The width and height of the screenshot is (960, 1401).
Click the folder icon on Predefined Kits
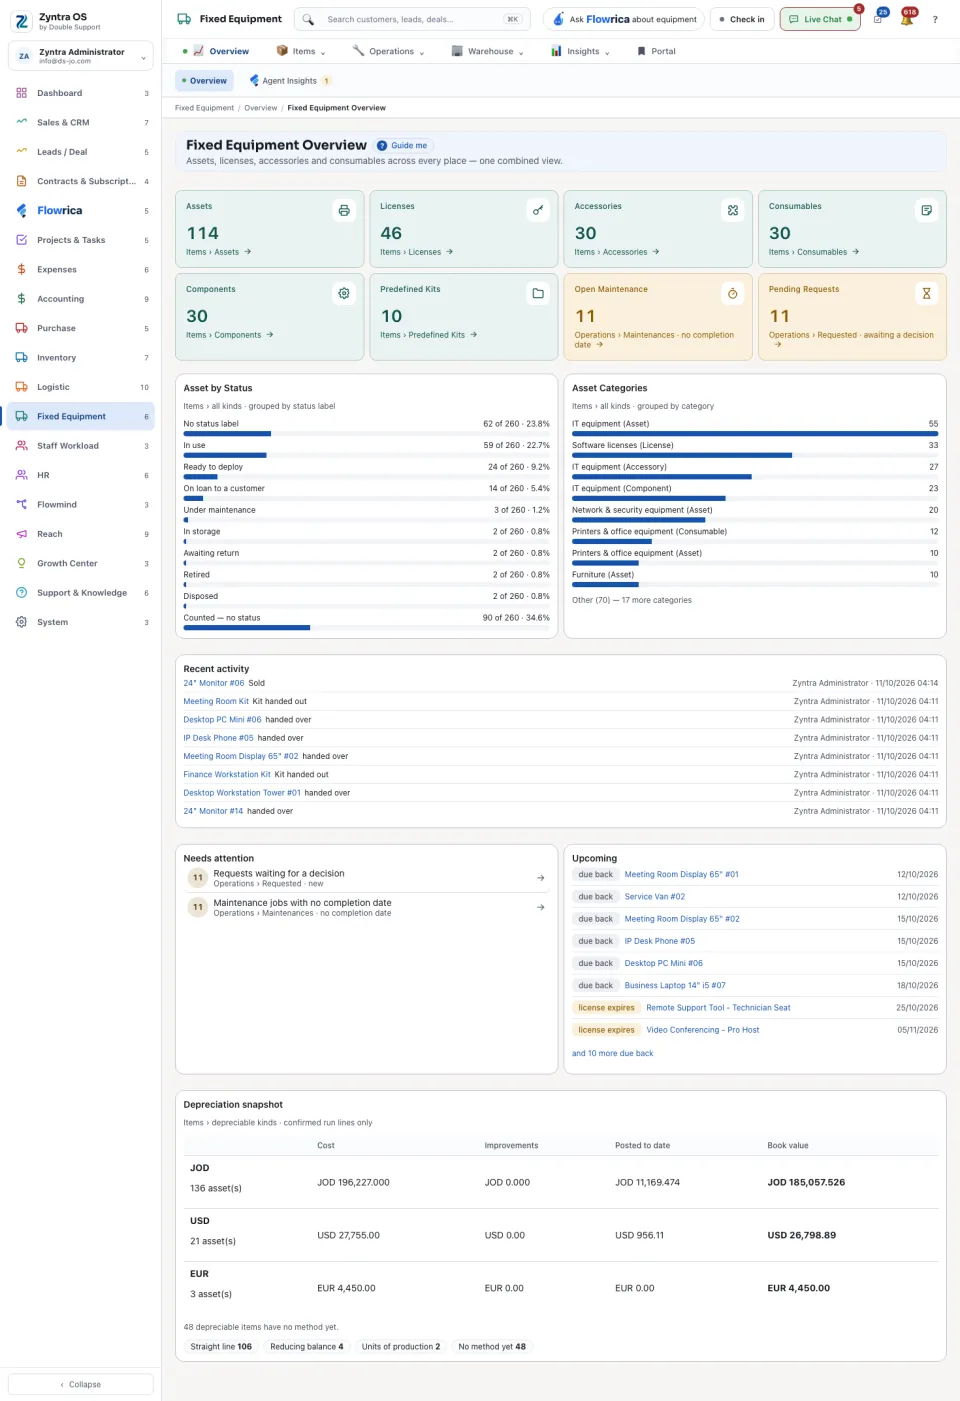point(538,293)
